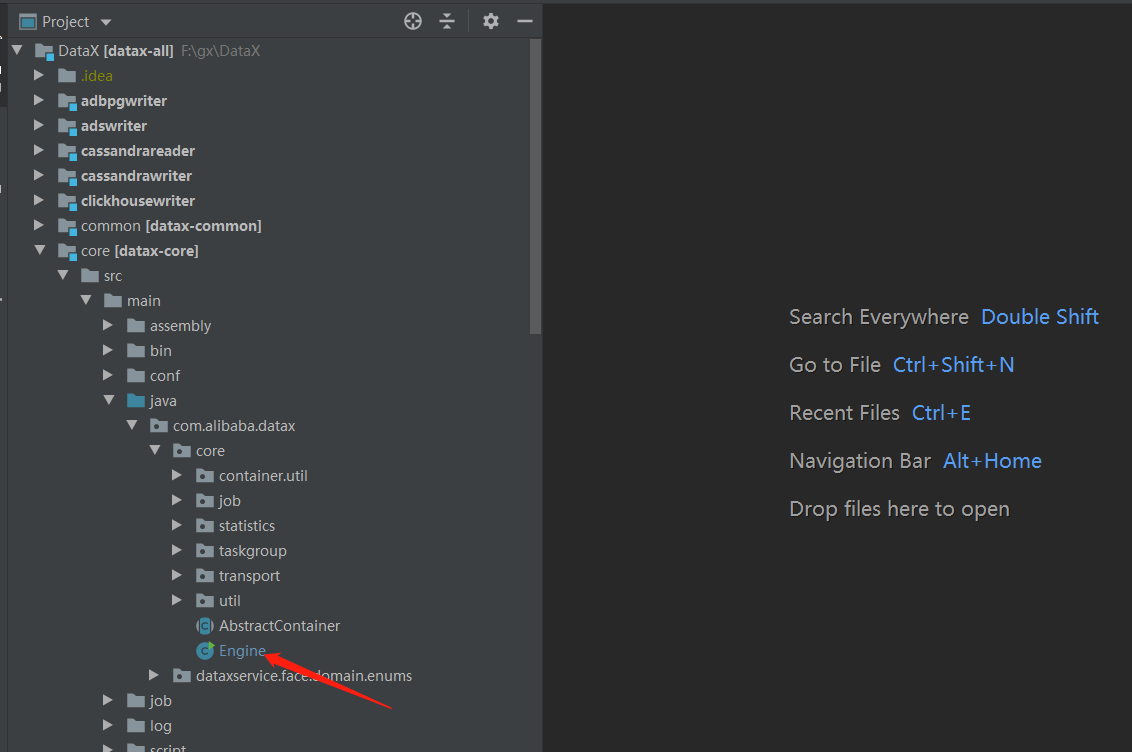
Task: Expand the bin folder arrow
Action: (x=108, y=350)
